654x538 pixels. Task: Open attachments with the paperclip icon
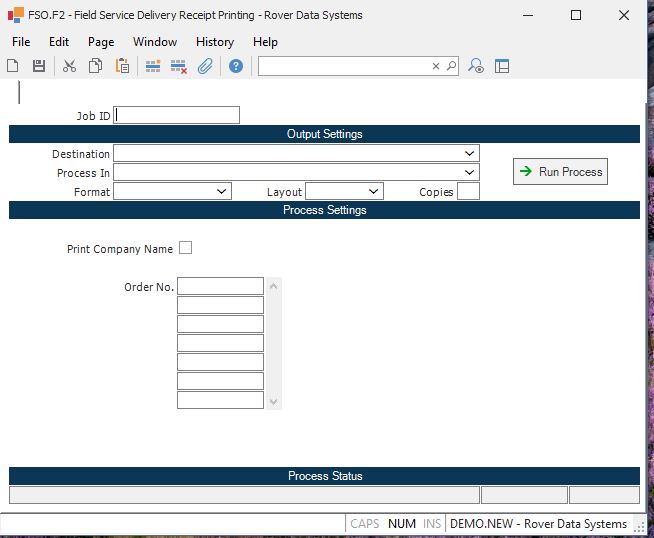(205, 66)
